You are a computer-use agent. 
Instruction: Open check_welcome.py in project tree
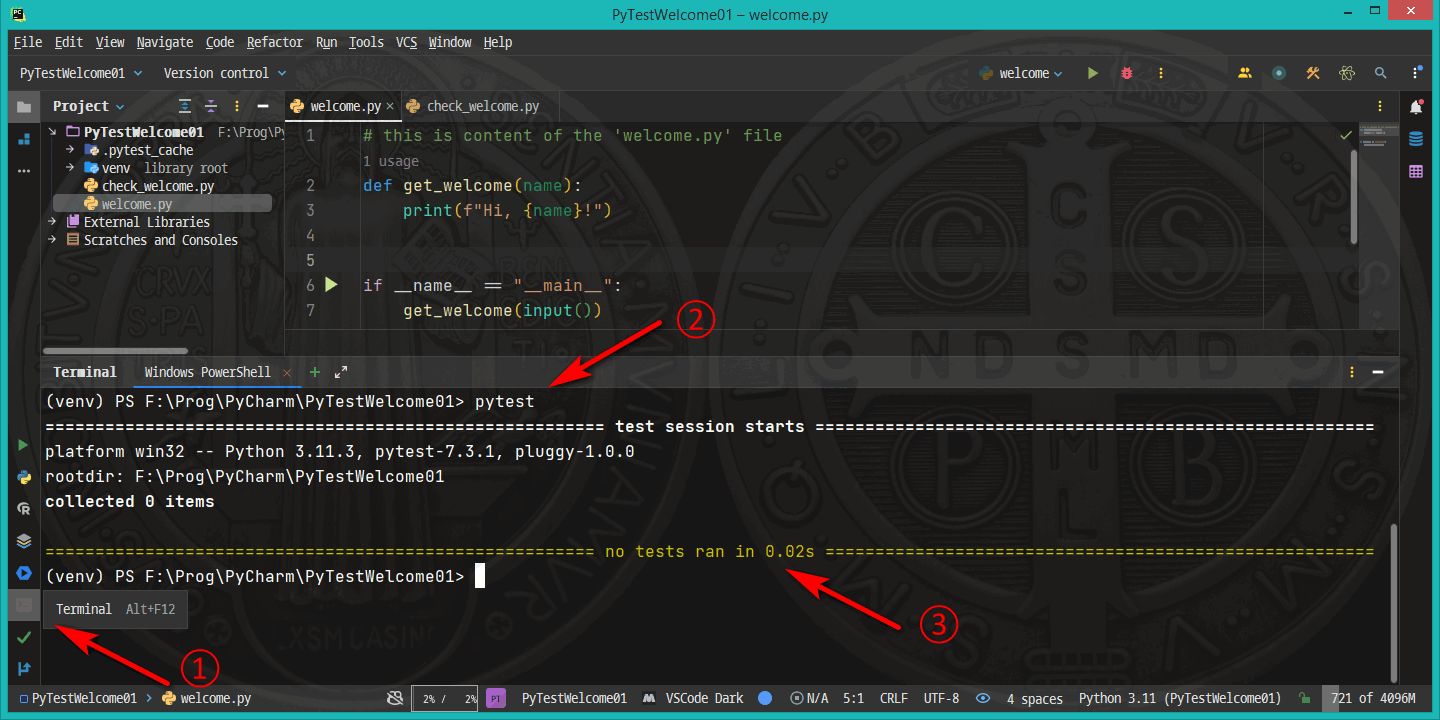[158, 186]
